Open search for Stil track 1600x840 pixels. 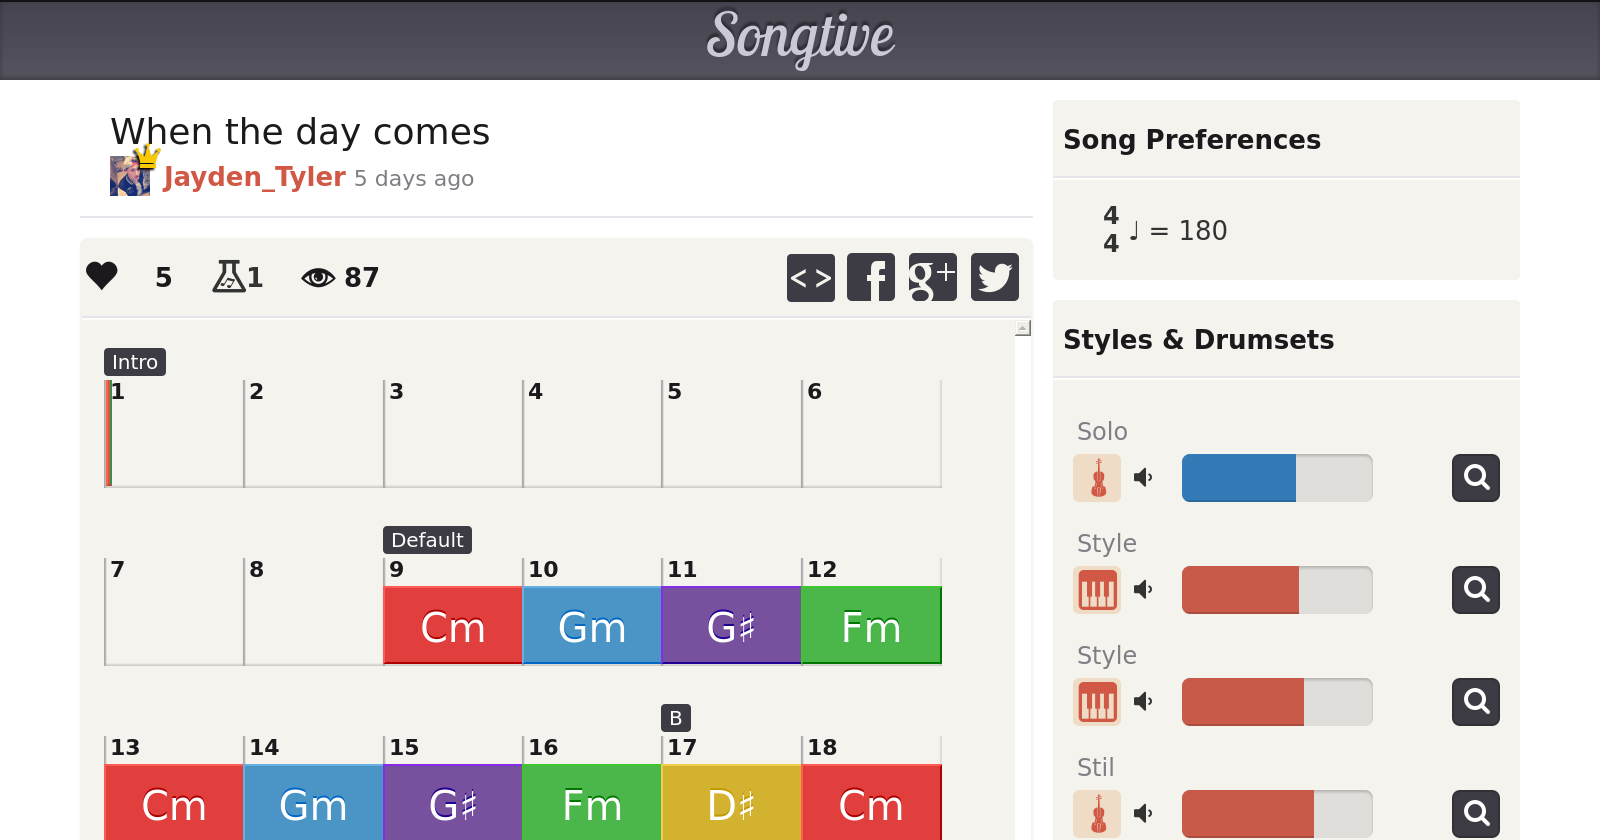pyautogui.click(x=1475, y=814)
